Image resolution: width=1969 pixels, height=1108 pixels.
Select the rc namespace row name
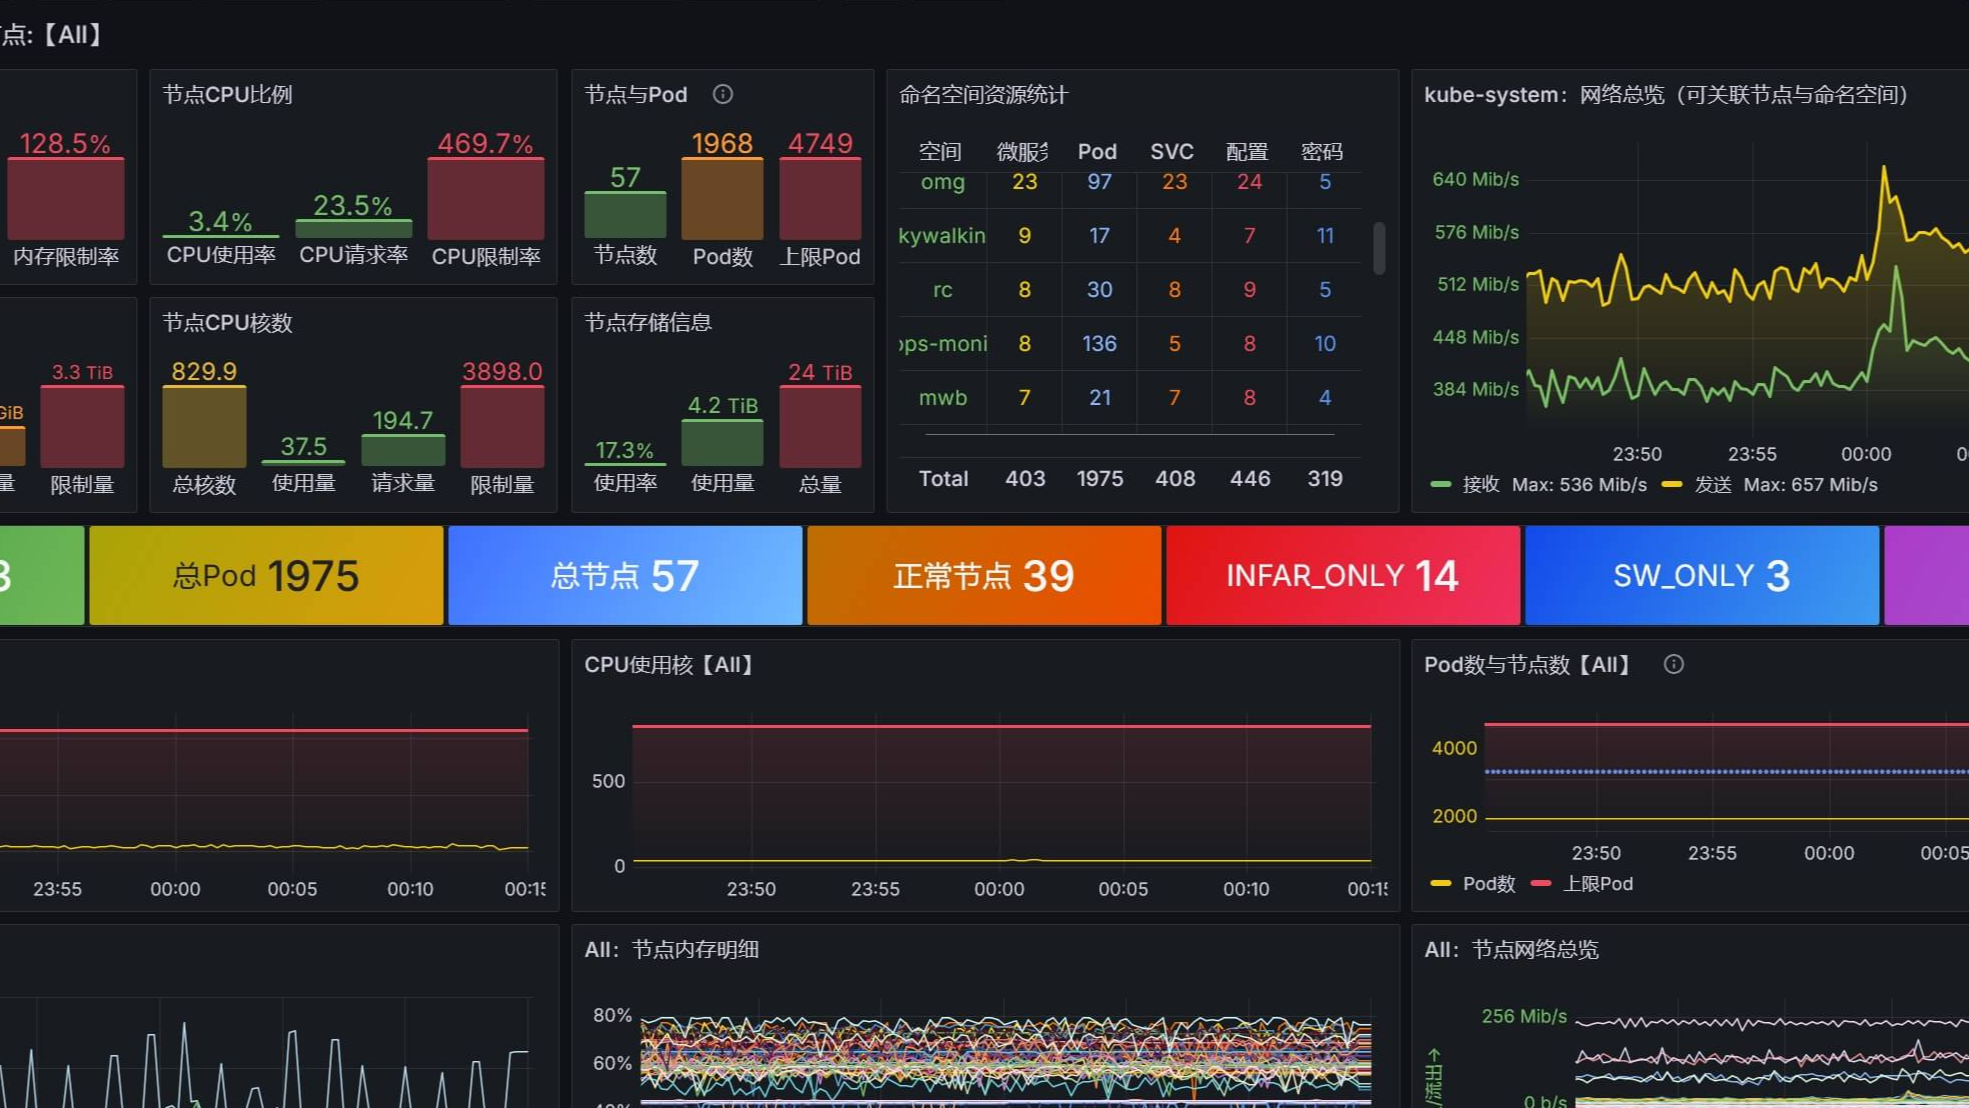tap(943, 289)
